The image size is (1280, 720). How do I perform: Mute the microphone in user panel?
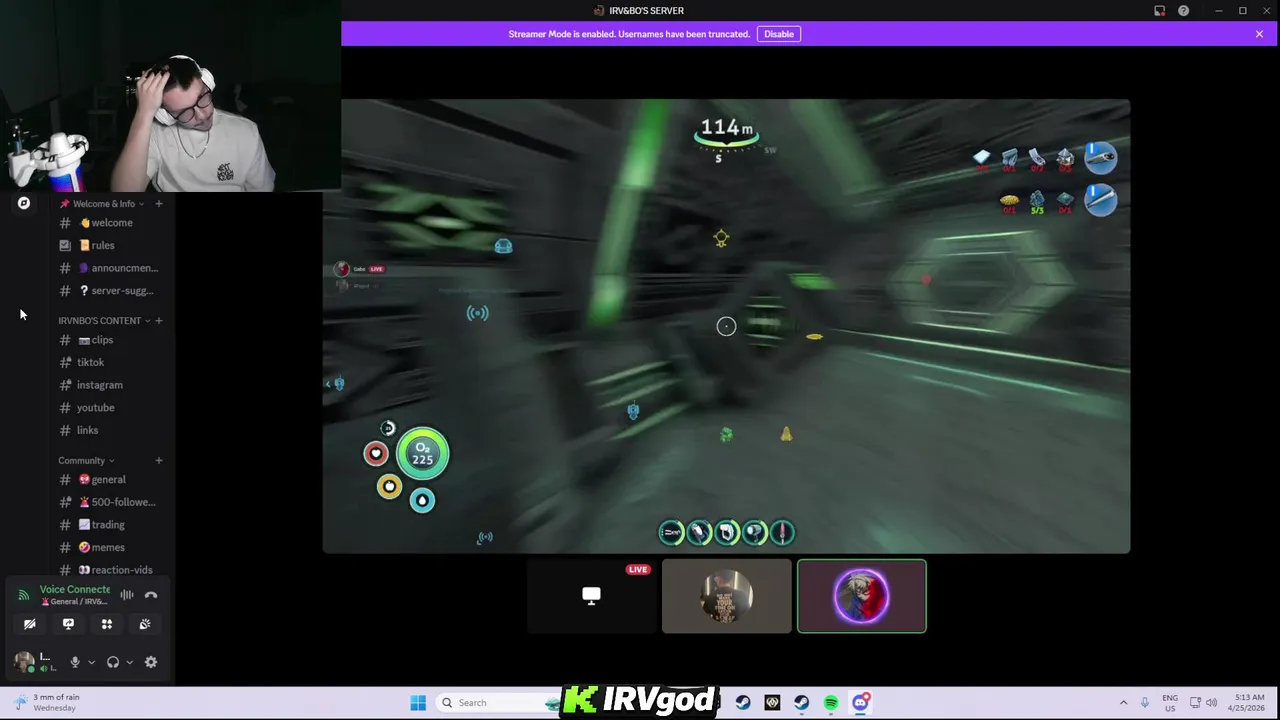pyautogui.click(x=74, y=662)
